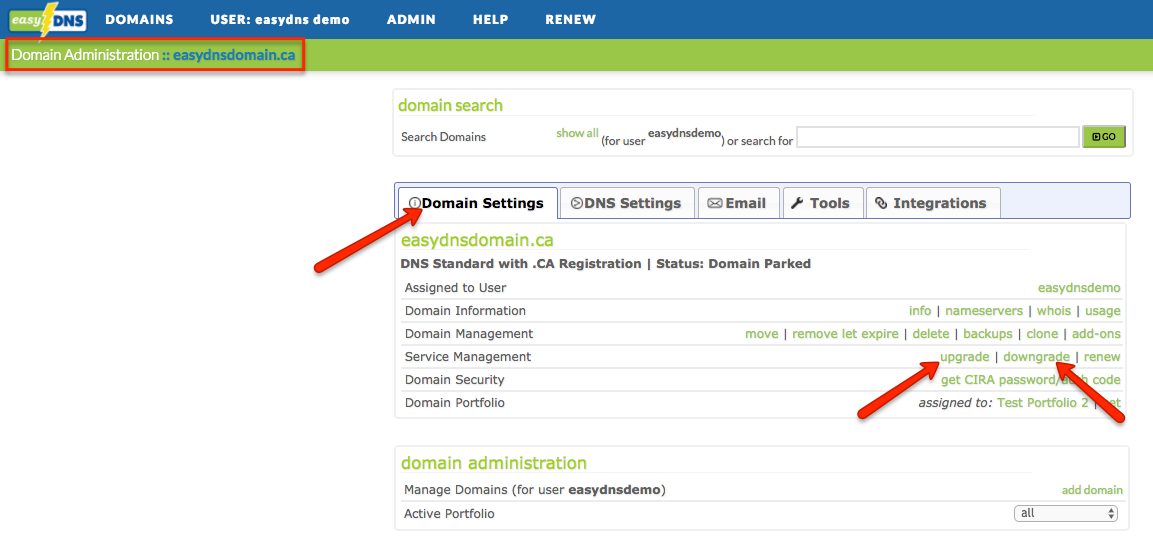Switch to the Tools tab
The image size is (1153, 549).
[x=822, y=203]
